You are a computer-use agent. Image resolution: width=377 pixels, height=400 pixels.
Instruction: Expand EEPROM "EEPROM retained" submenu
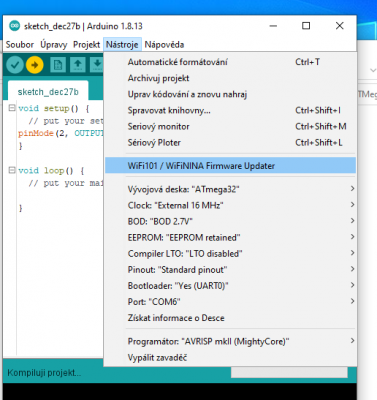point(230,237)
